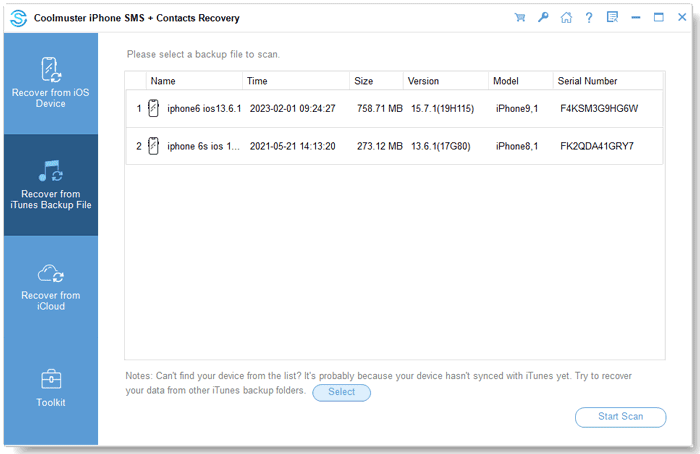Click phone icon of iphone 6s backup

pyautogui.click(x=153, y=146)
